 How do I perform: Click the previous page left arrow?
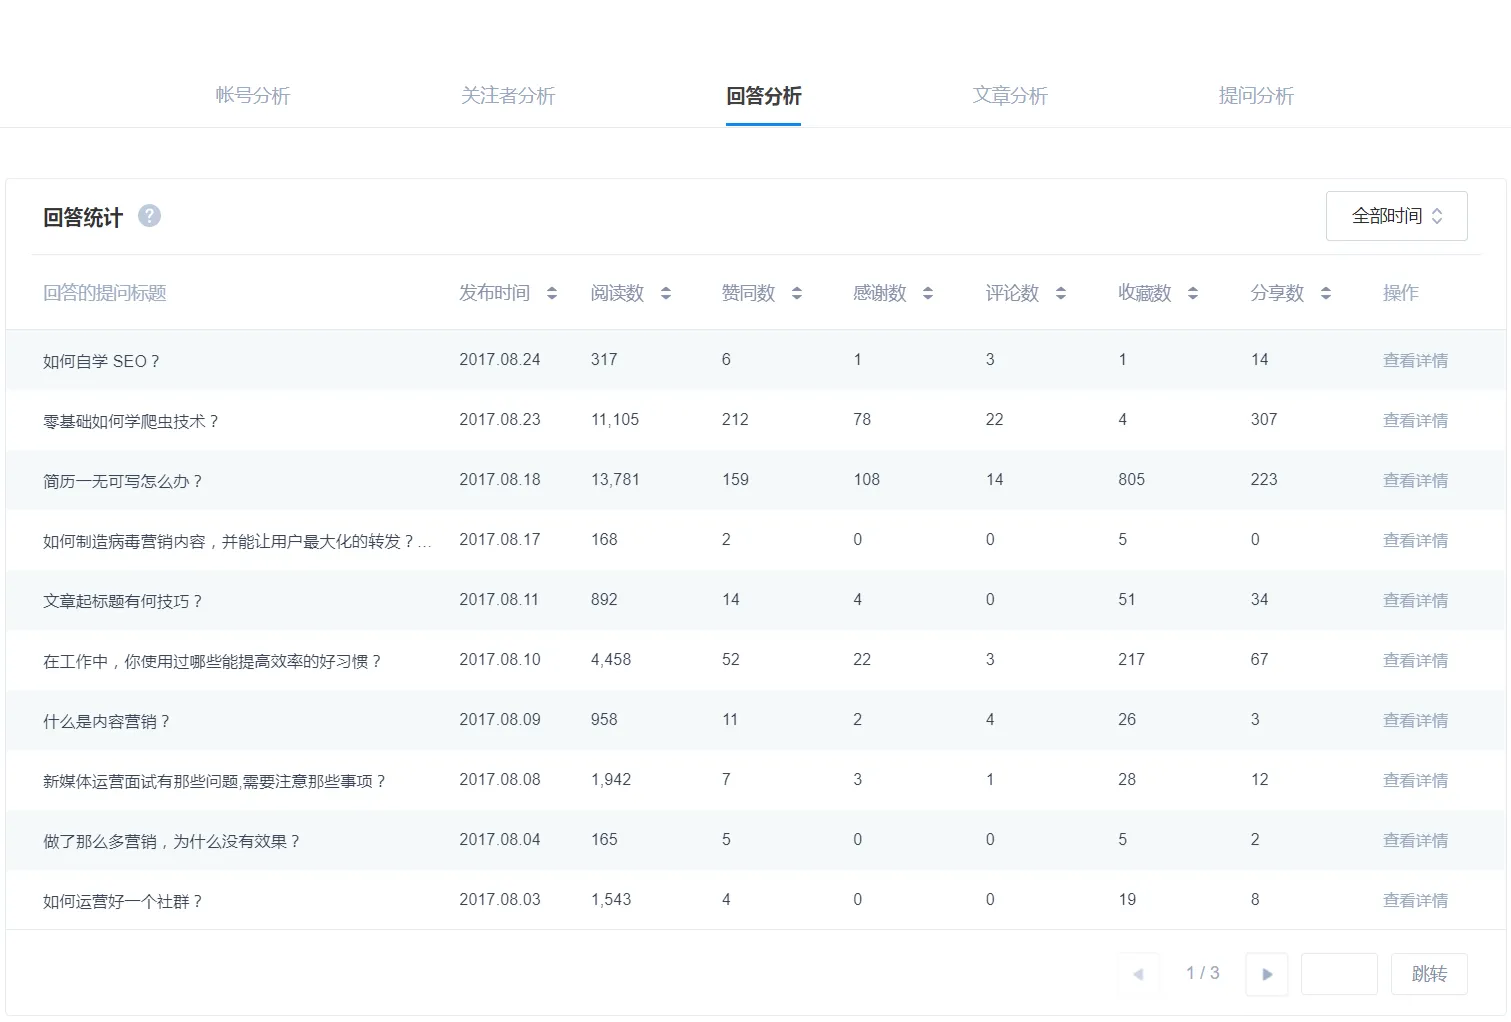click(x=1138, y=974)
